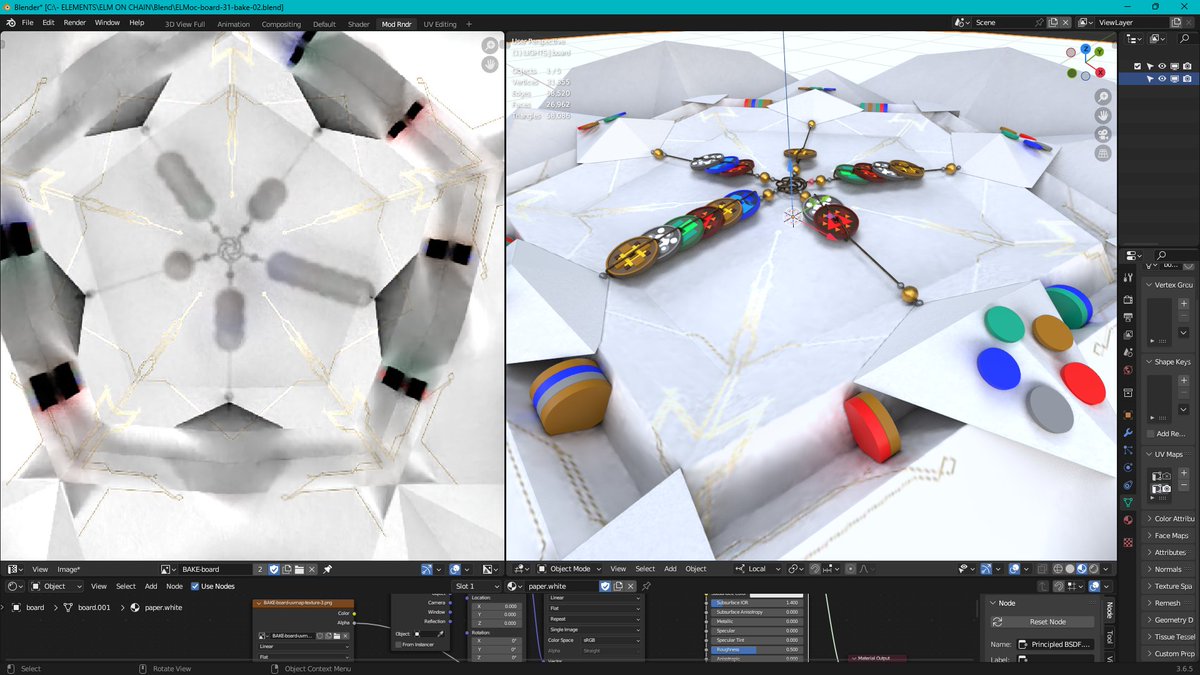
Task: Pin the image in the image editor header
Action: click(327, 569)
